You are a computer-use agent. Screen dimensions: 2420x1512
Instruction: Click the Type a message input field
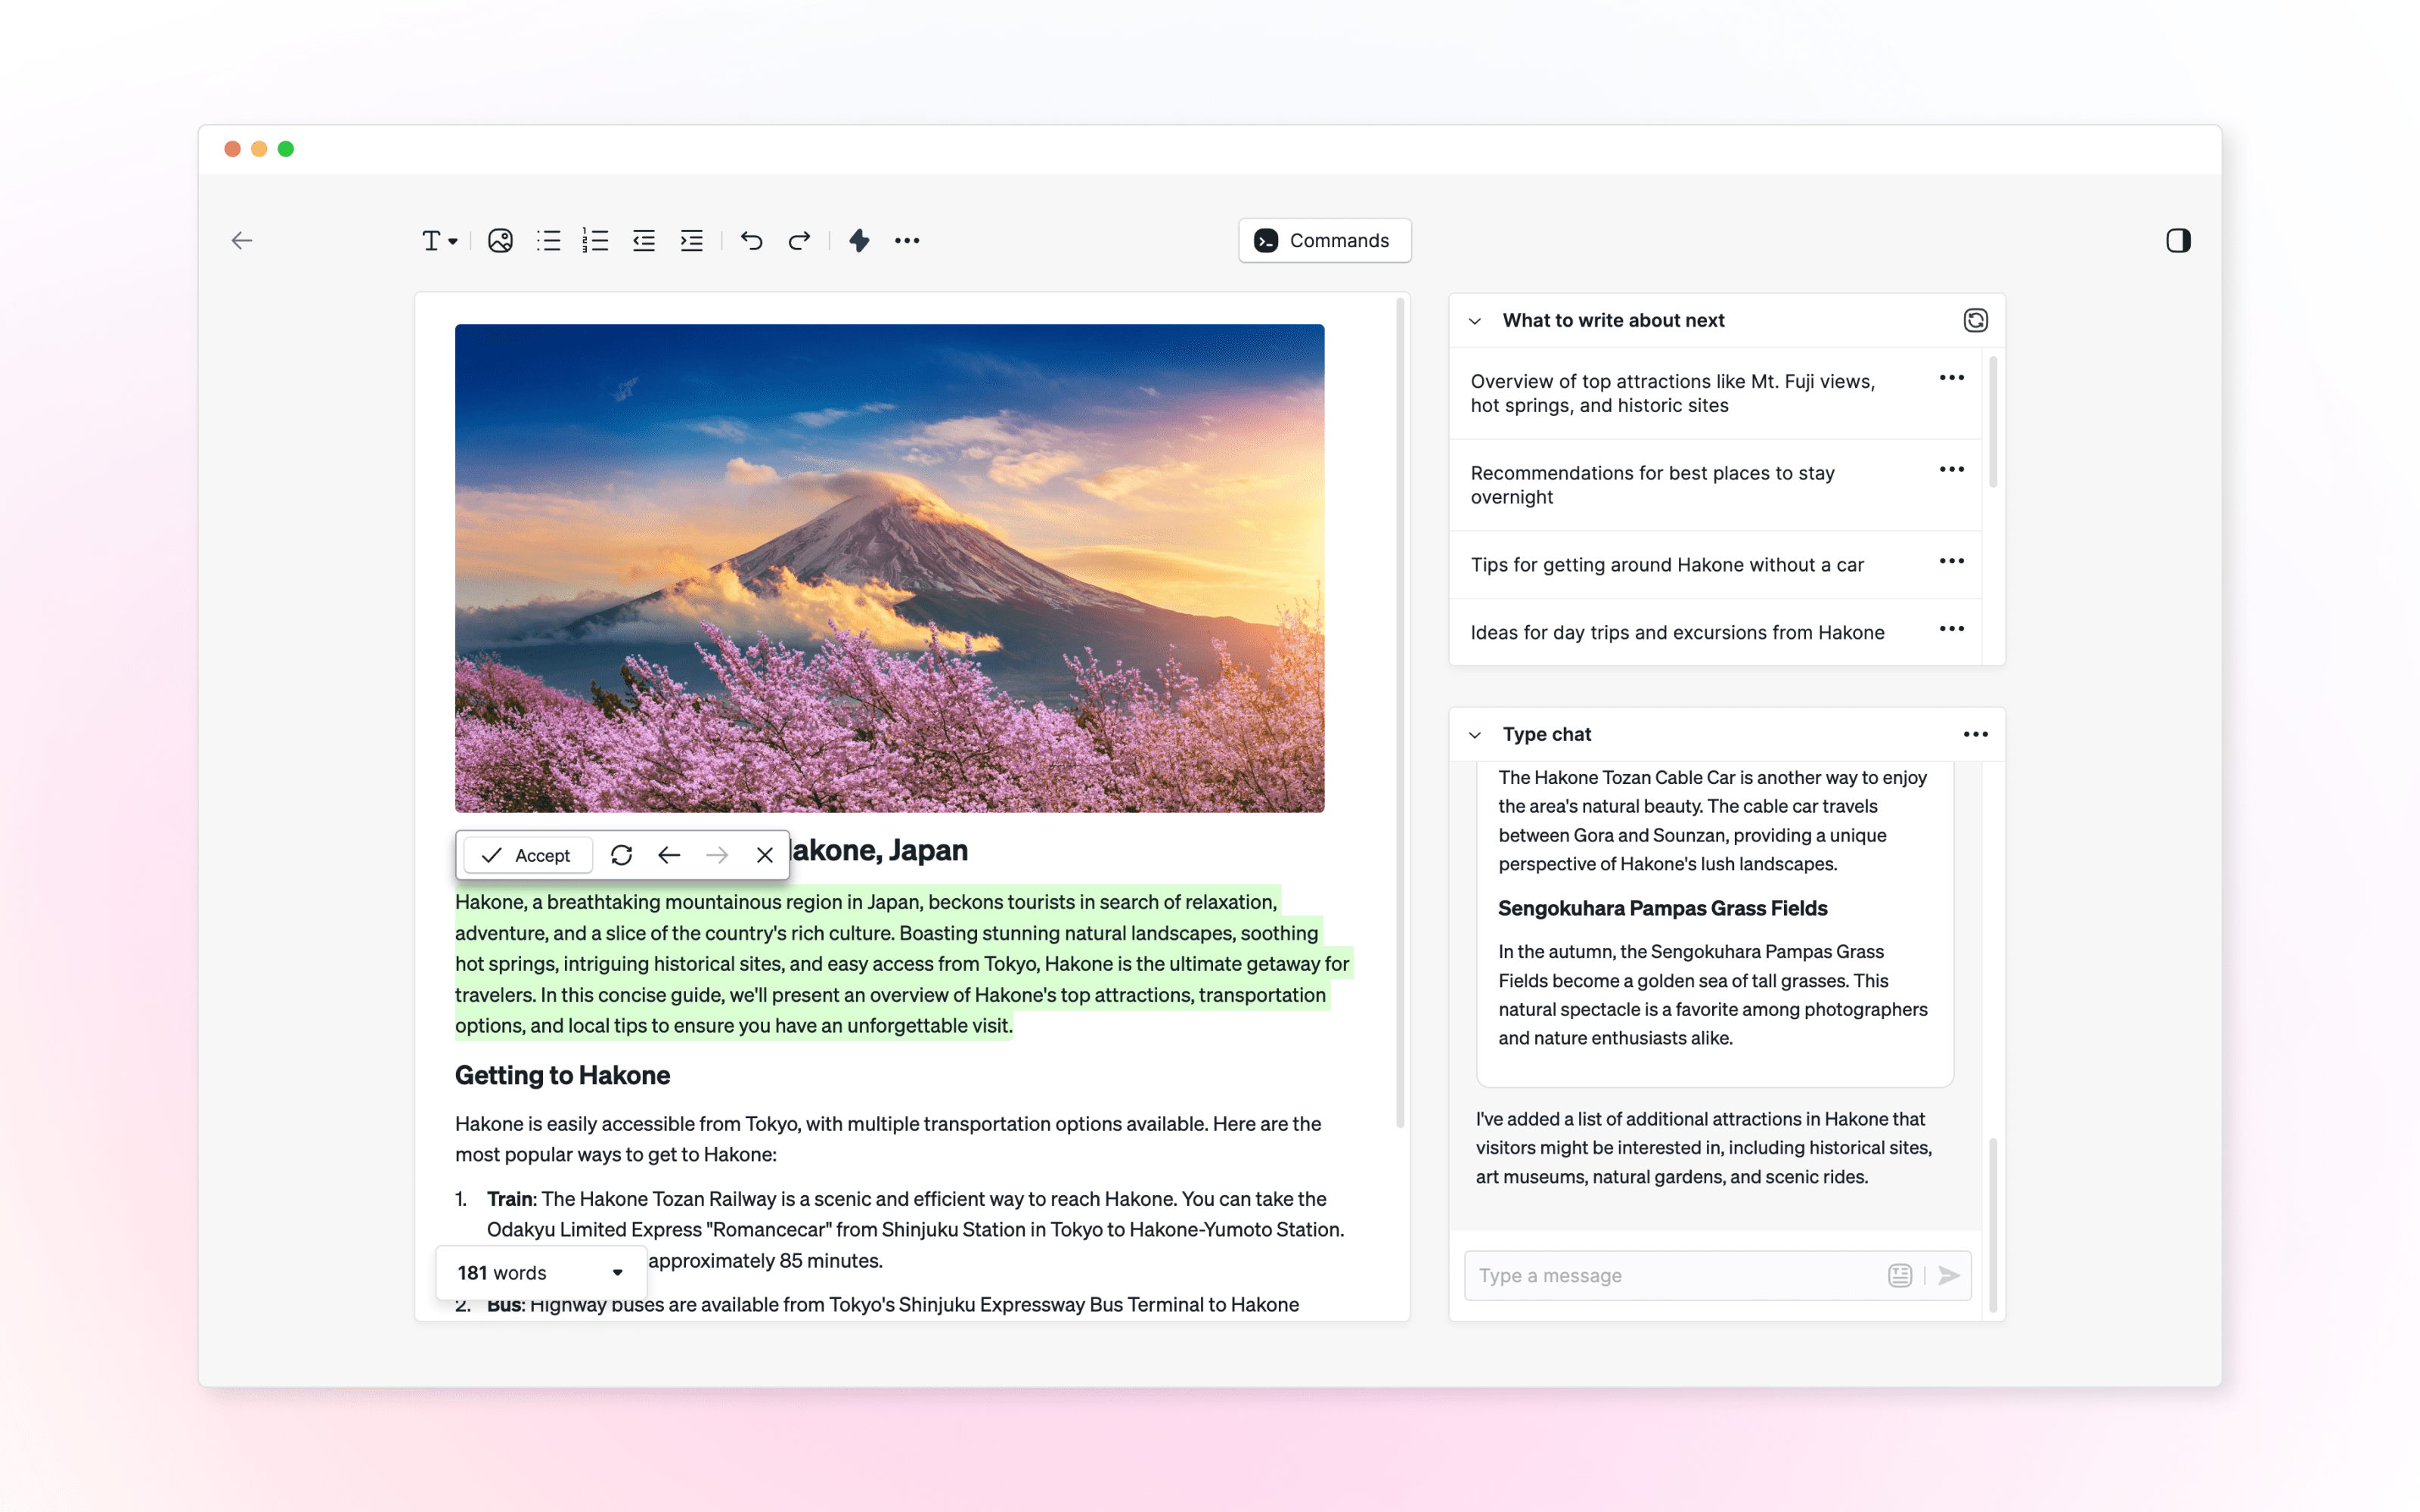[x=1675, y=1275]
